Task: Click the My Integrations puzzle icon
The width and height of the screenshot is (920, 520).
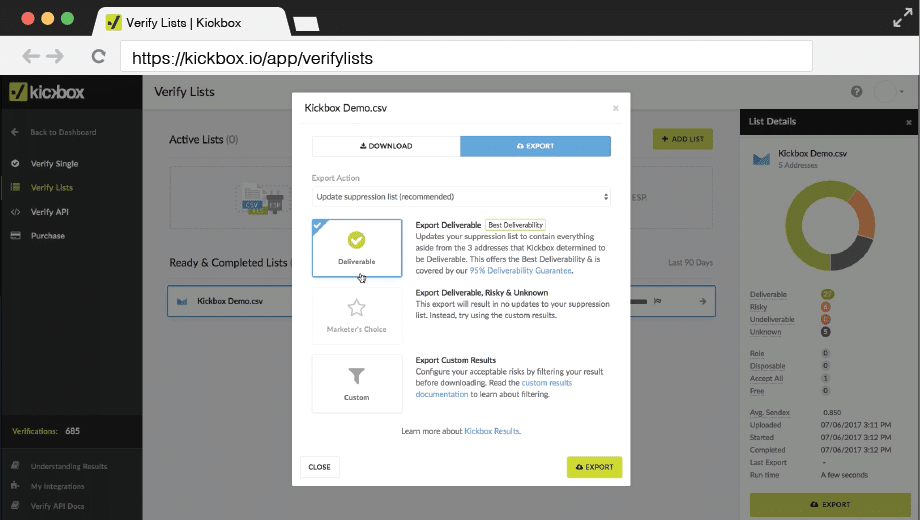Action: [x=15, y=485]
